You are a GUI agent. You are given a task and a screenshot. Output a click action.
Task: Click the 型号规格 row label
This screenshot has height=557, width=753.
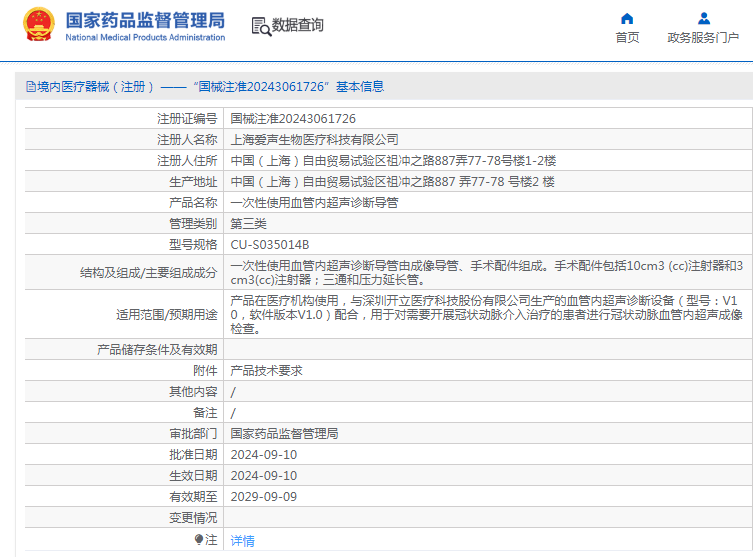point(193,245)
